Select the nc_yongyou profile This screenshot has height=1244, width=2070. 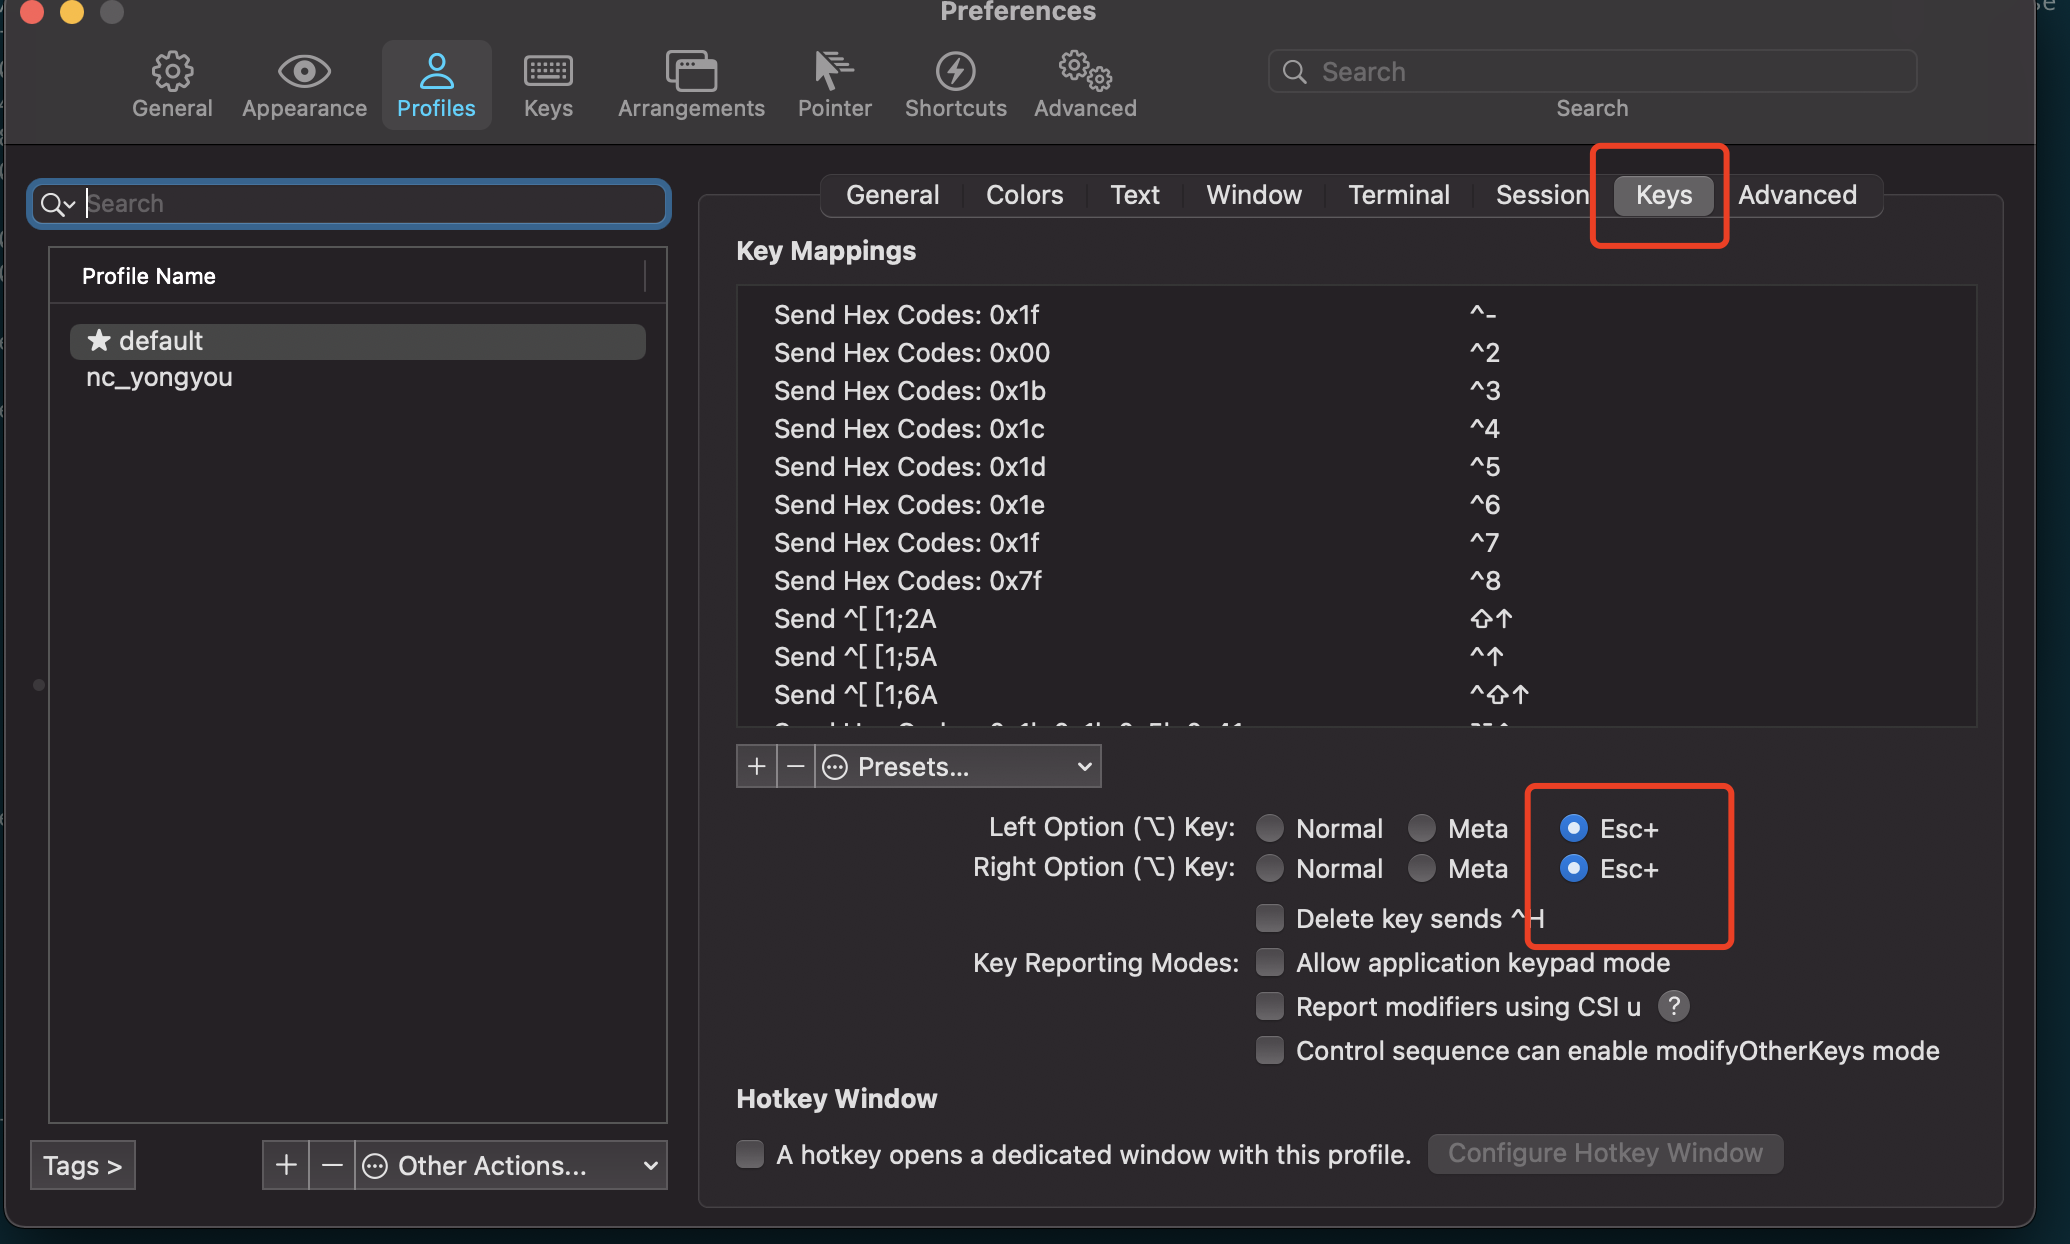tap(159, 378)
